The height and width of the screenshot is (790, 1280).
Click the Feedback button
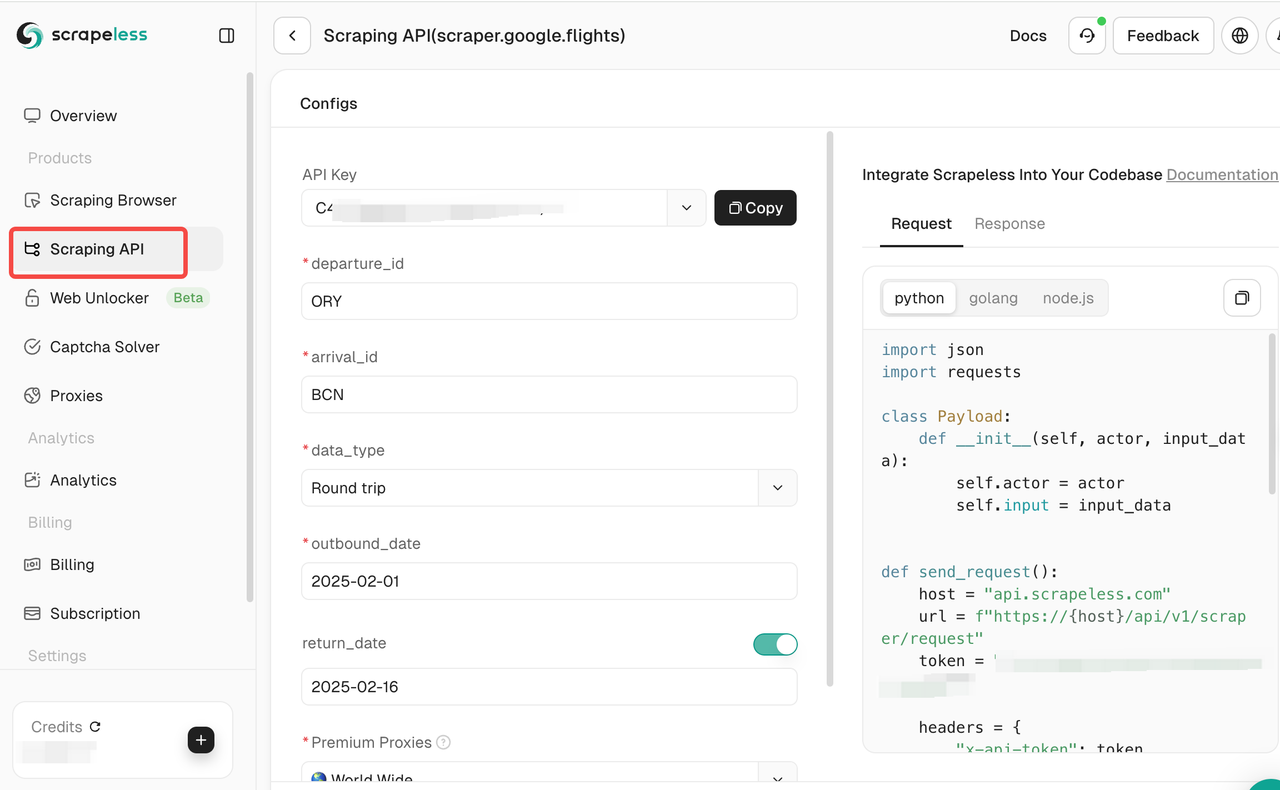coord(1163,35)
